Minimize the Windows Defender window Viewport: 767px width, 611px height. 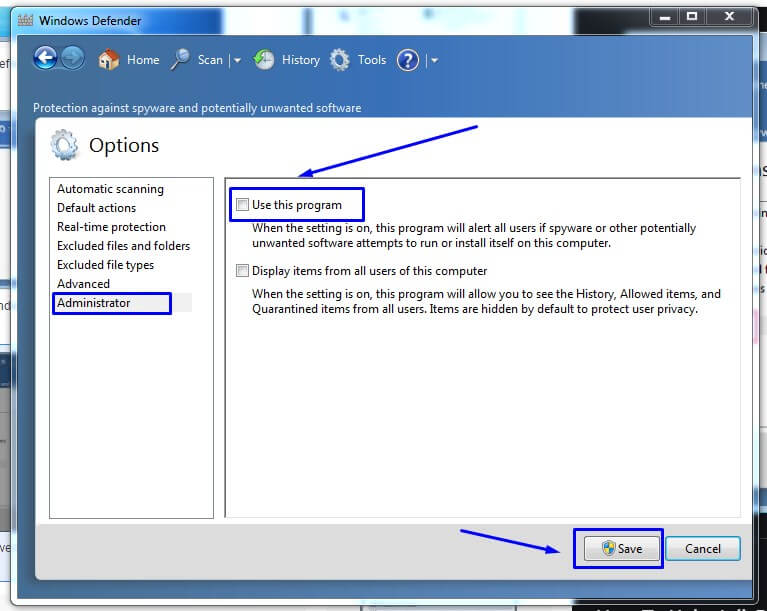pyautogui.click(x=664, y=17)
